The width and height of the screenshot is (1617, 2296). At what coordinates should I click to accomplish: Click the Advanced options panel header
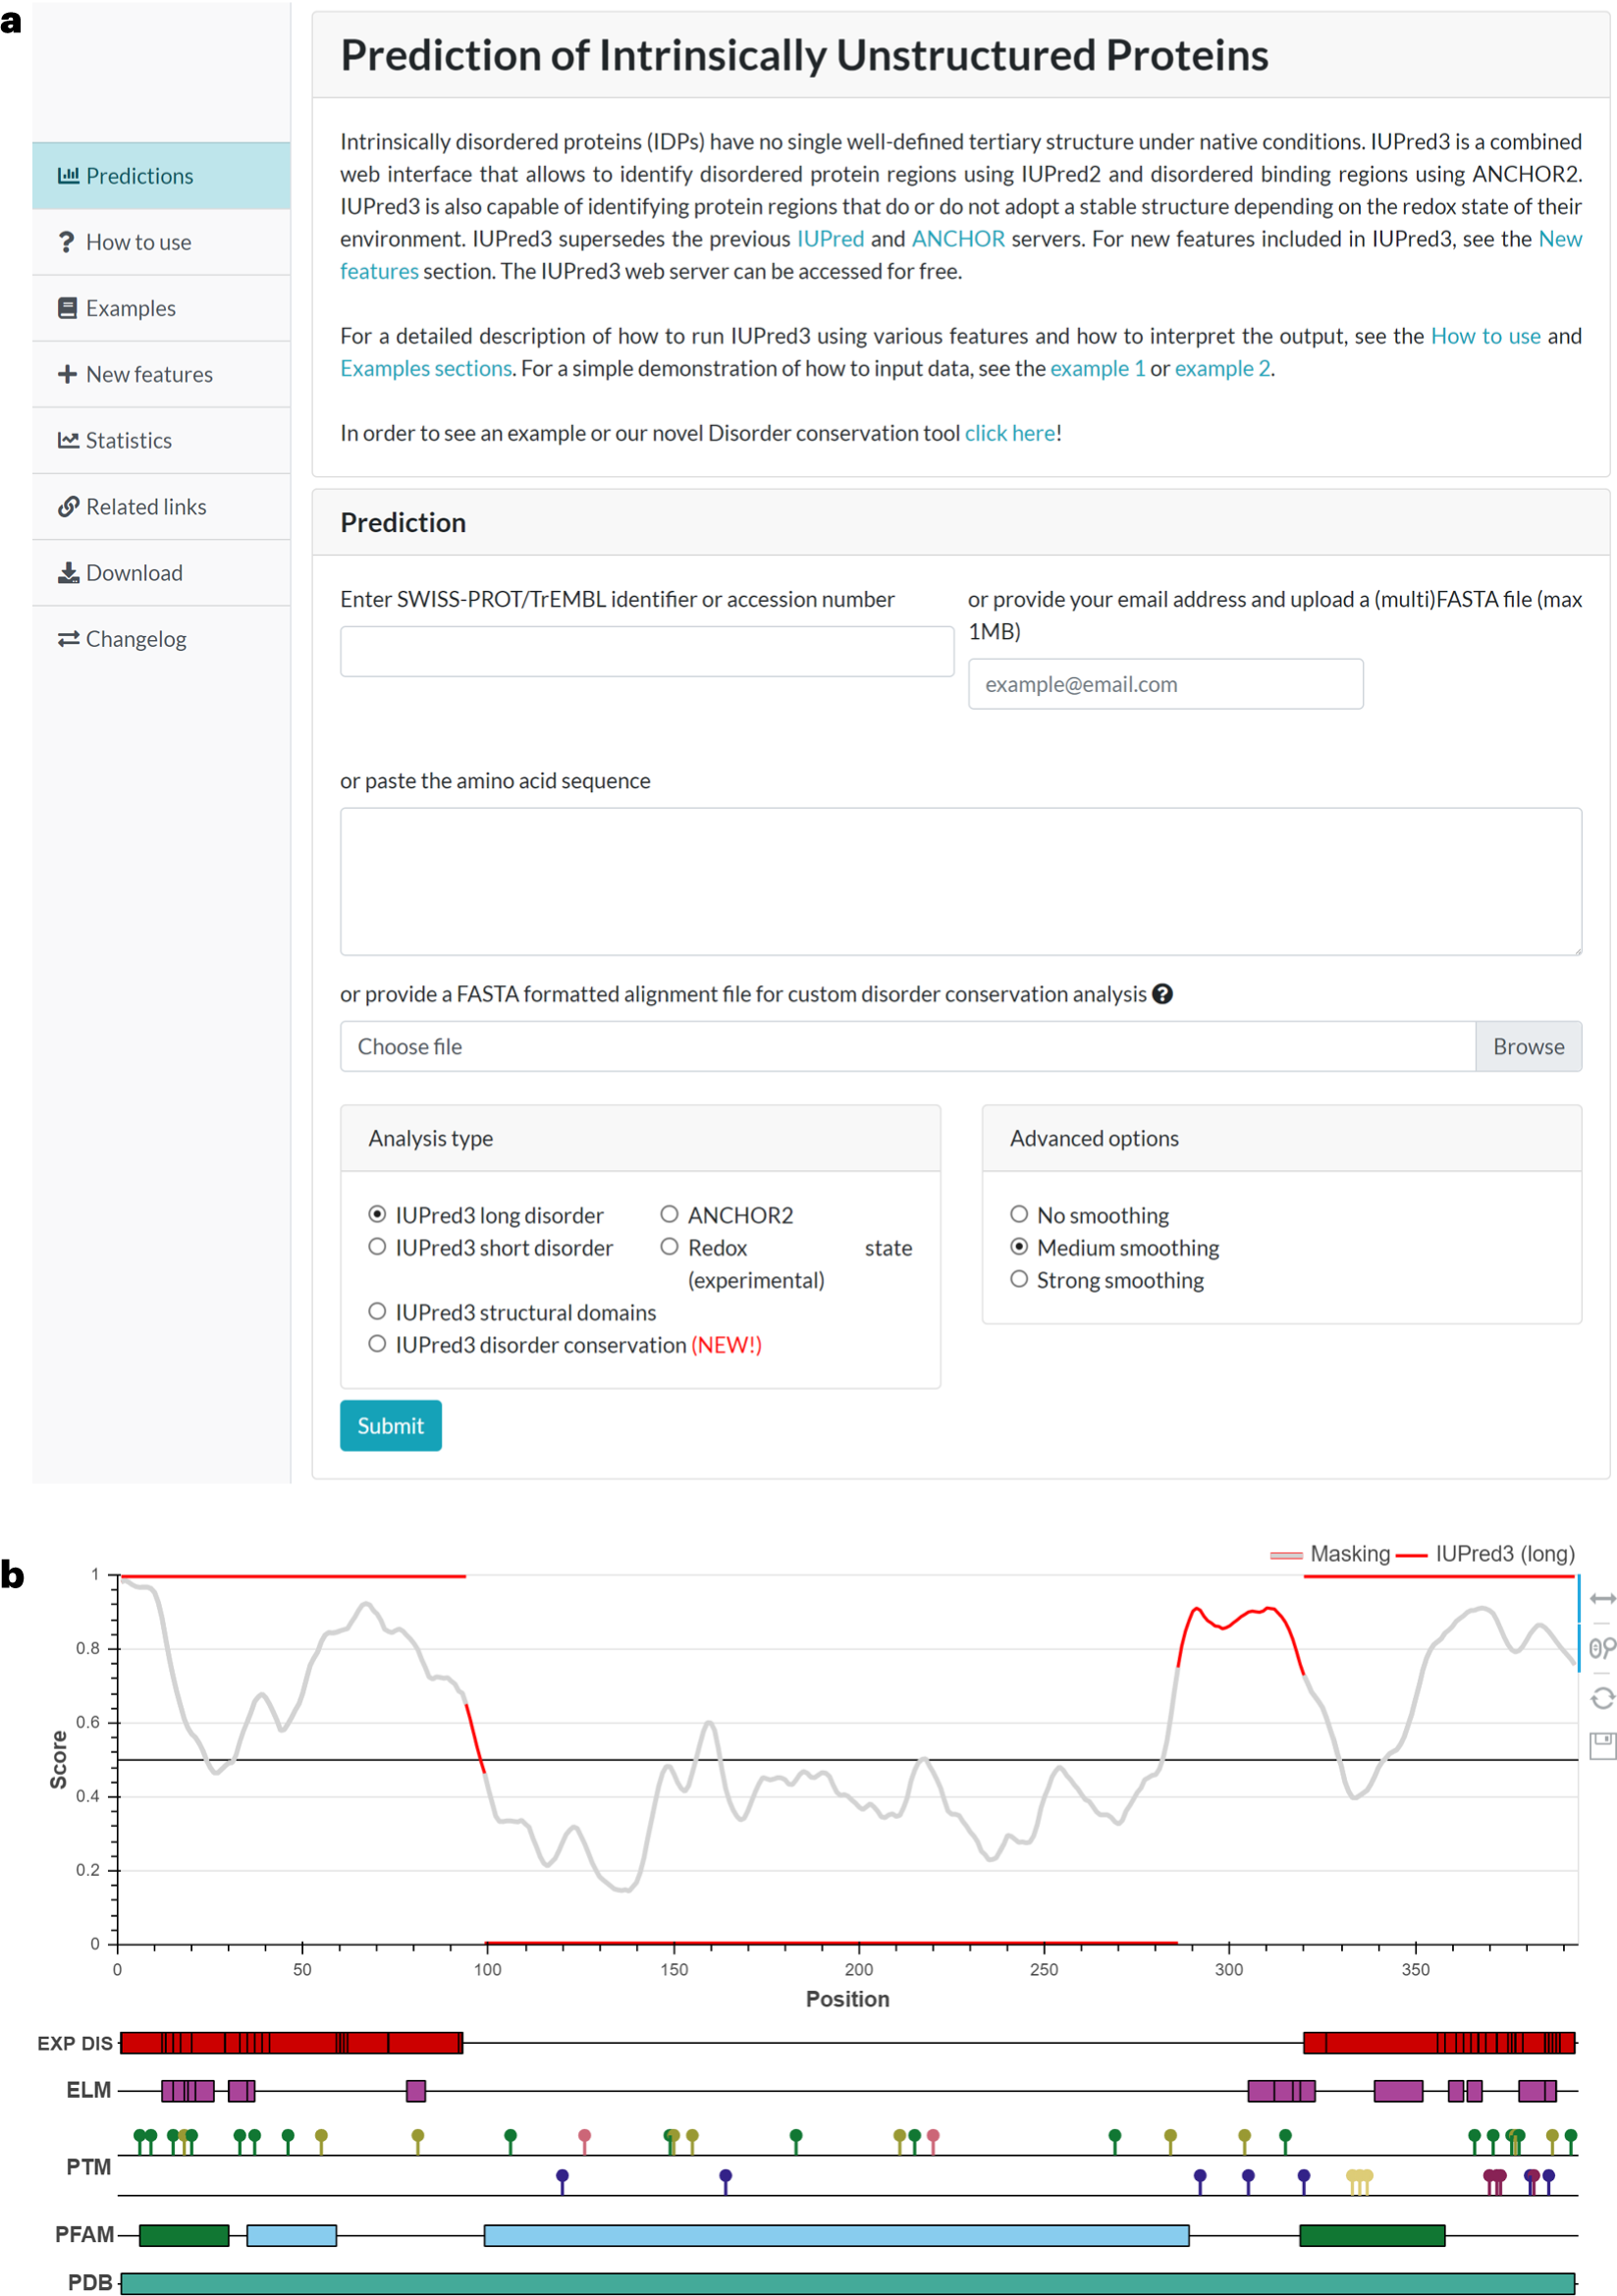1281,1138
